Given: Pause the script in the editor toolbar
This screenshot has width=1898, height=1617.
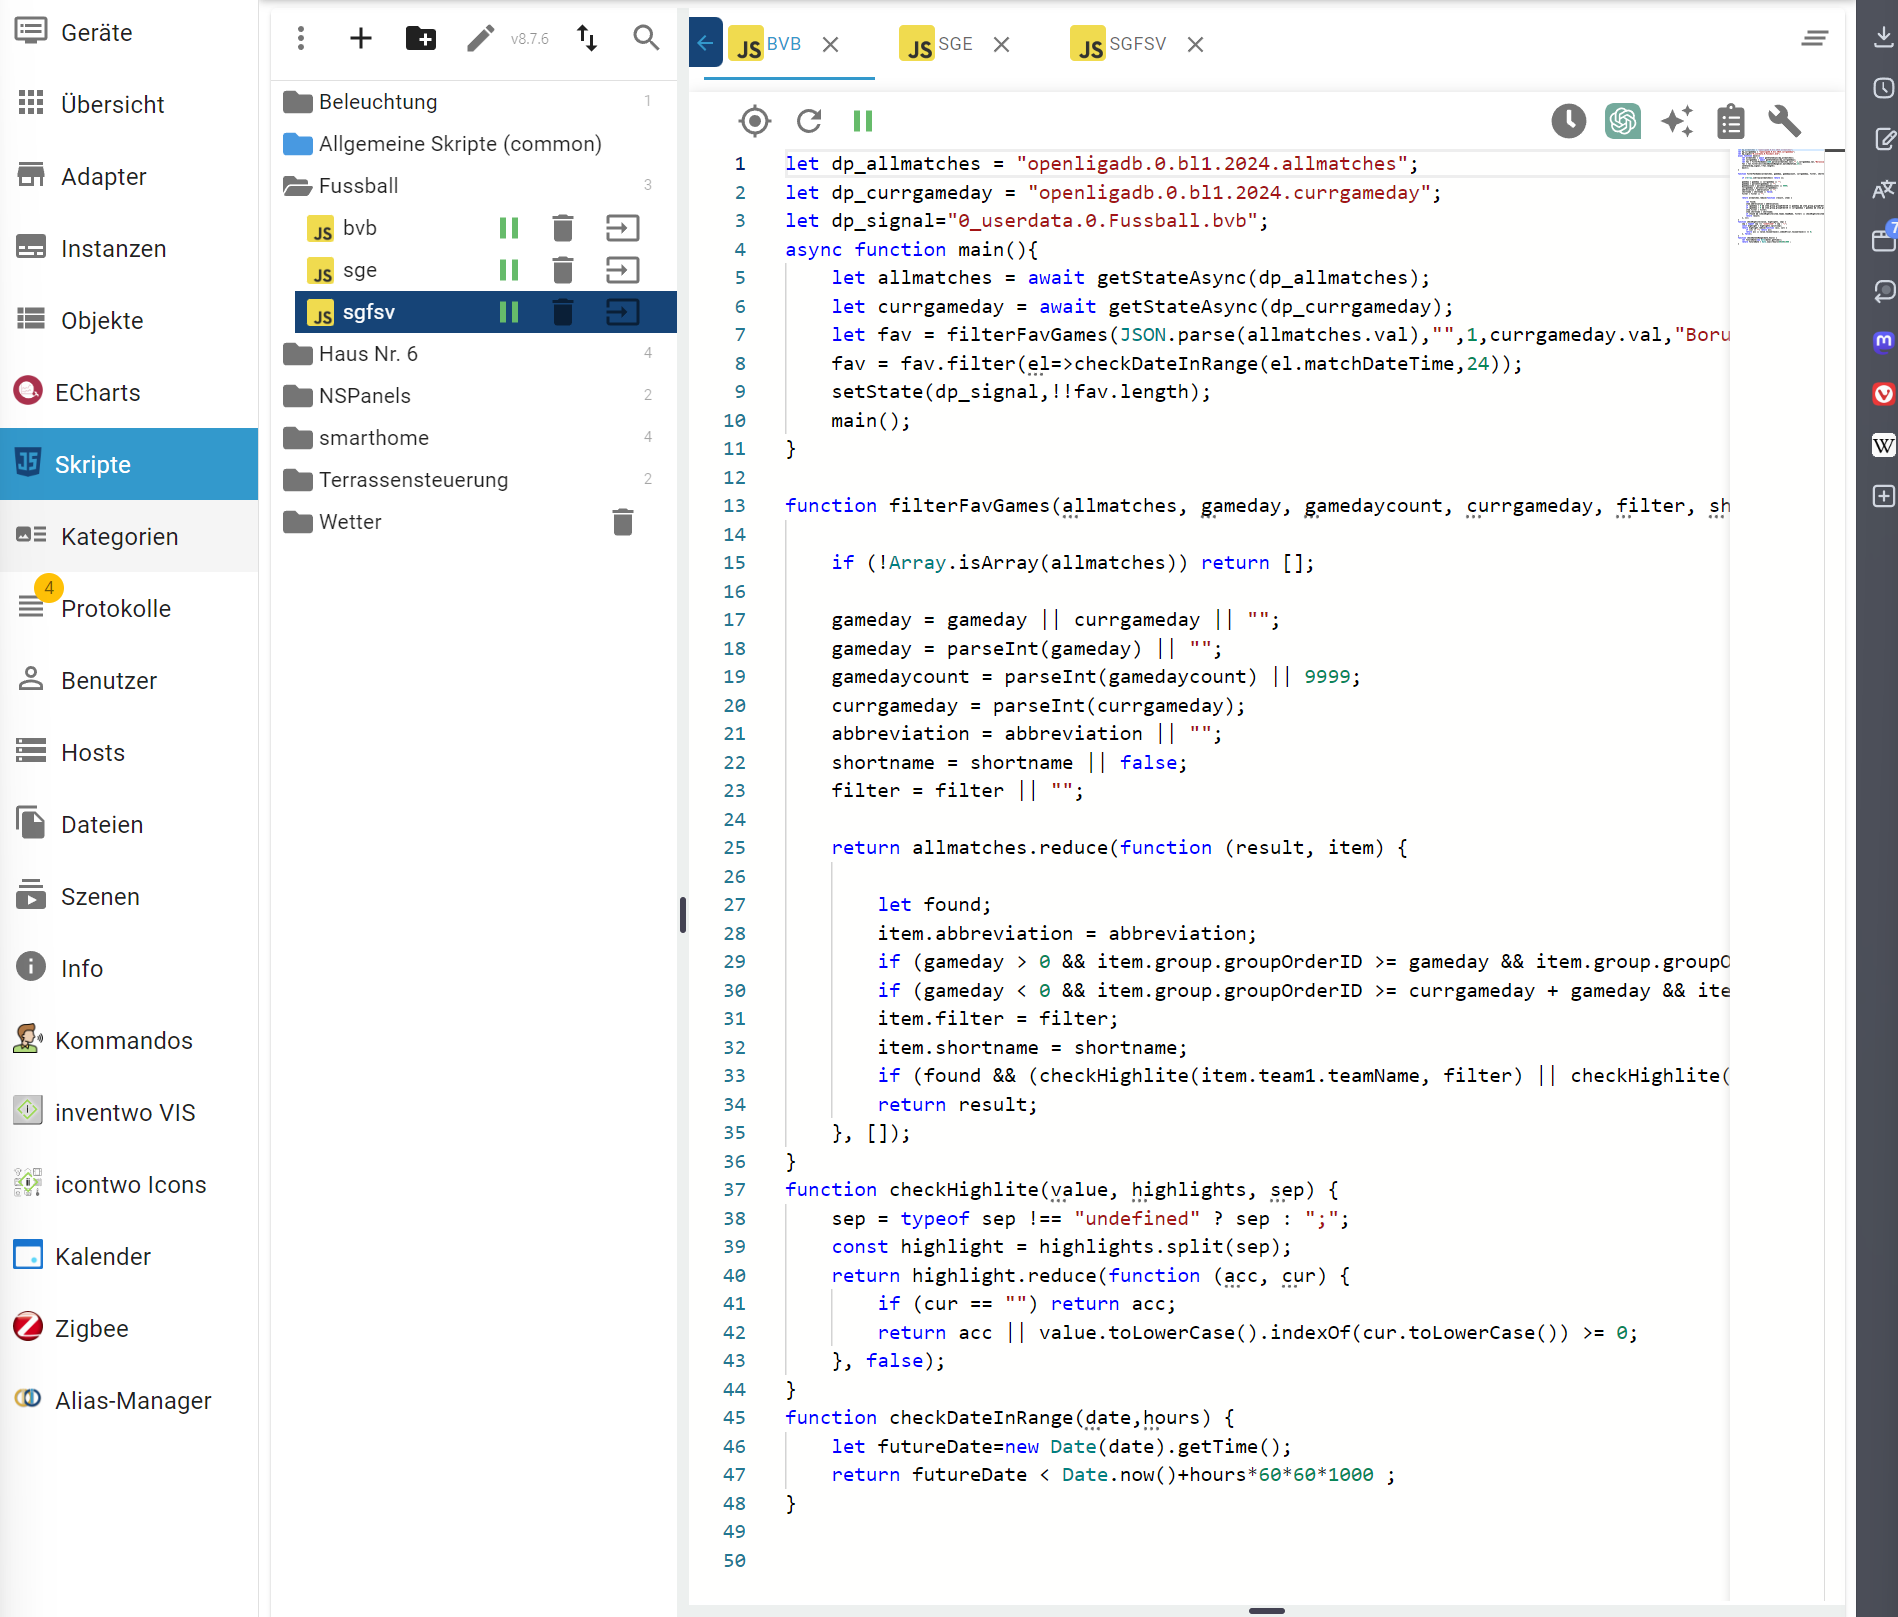Looking at the screenshot, I should click(x=863, y=121).
